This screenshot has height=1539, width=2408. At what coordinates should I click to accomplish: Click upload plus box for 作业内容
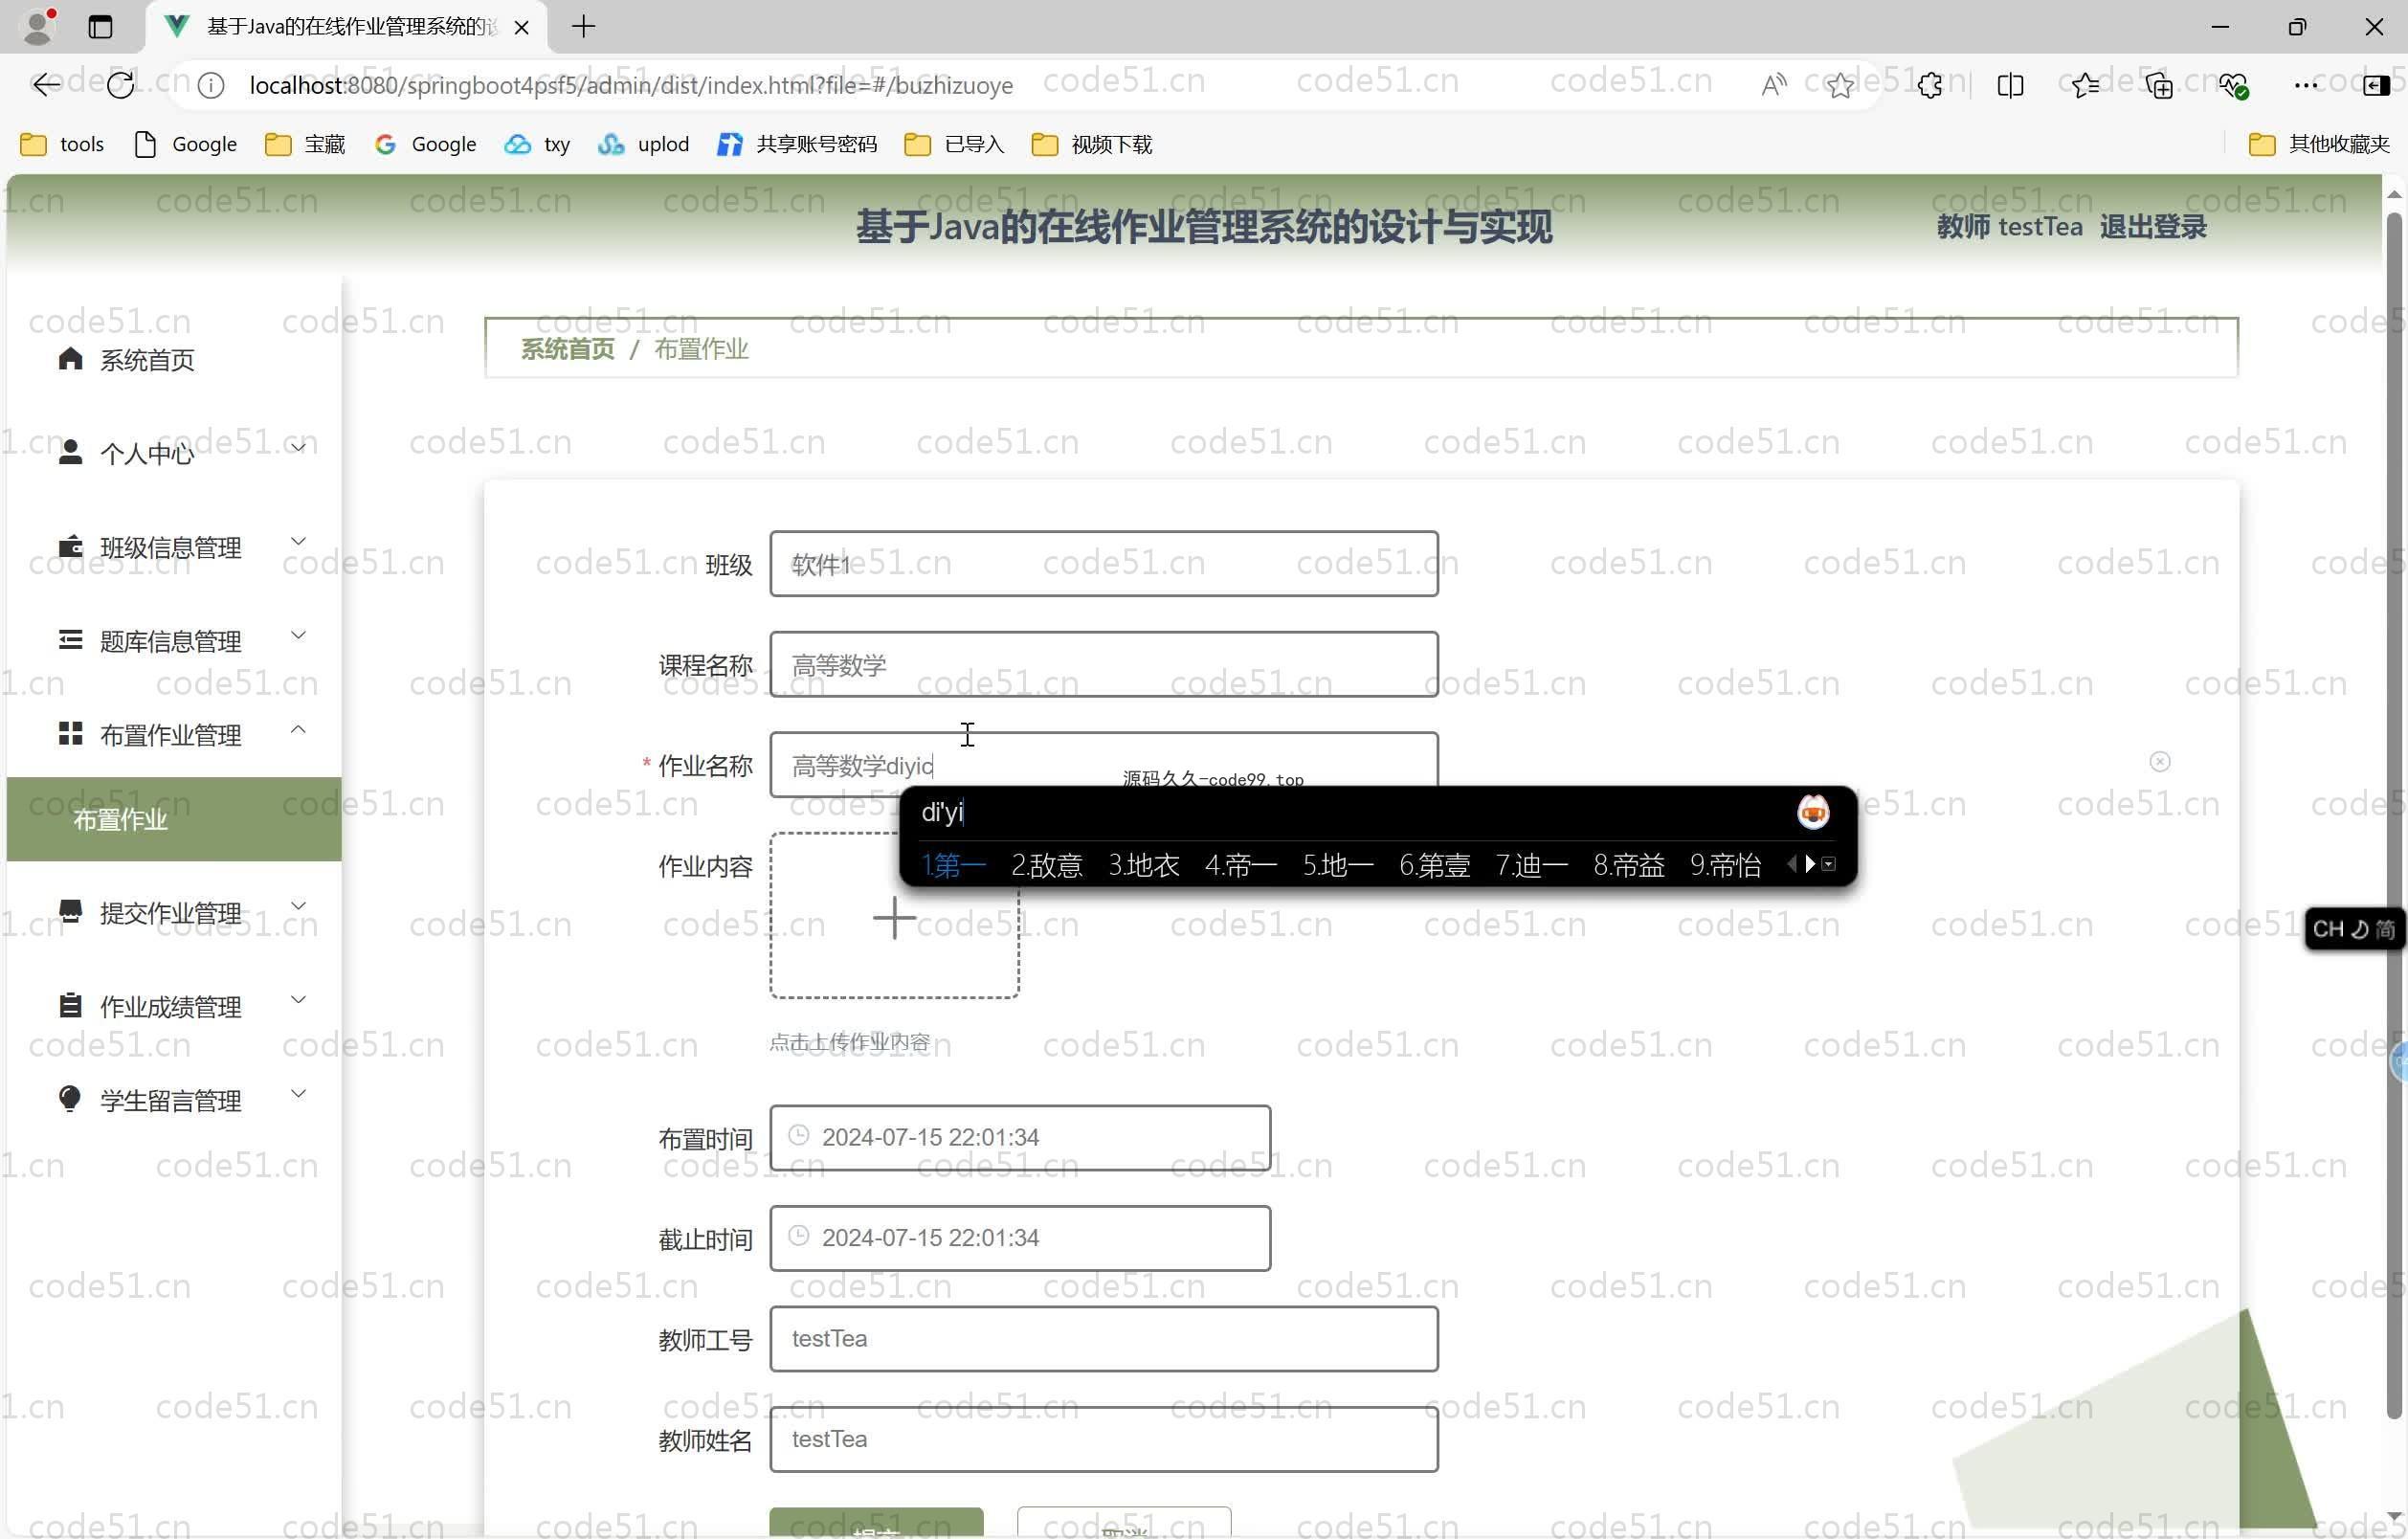pos(894,916)
